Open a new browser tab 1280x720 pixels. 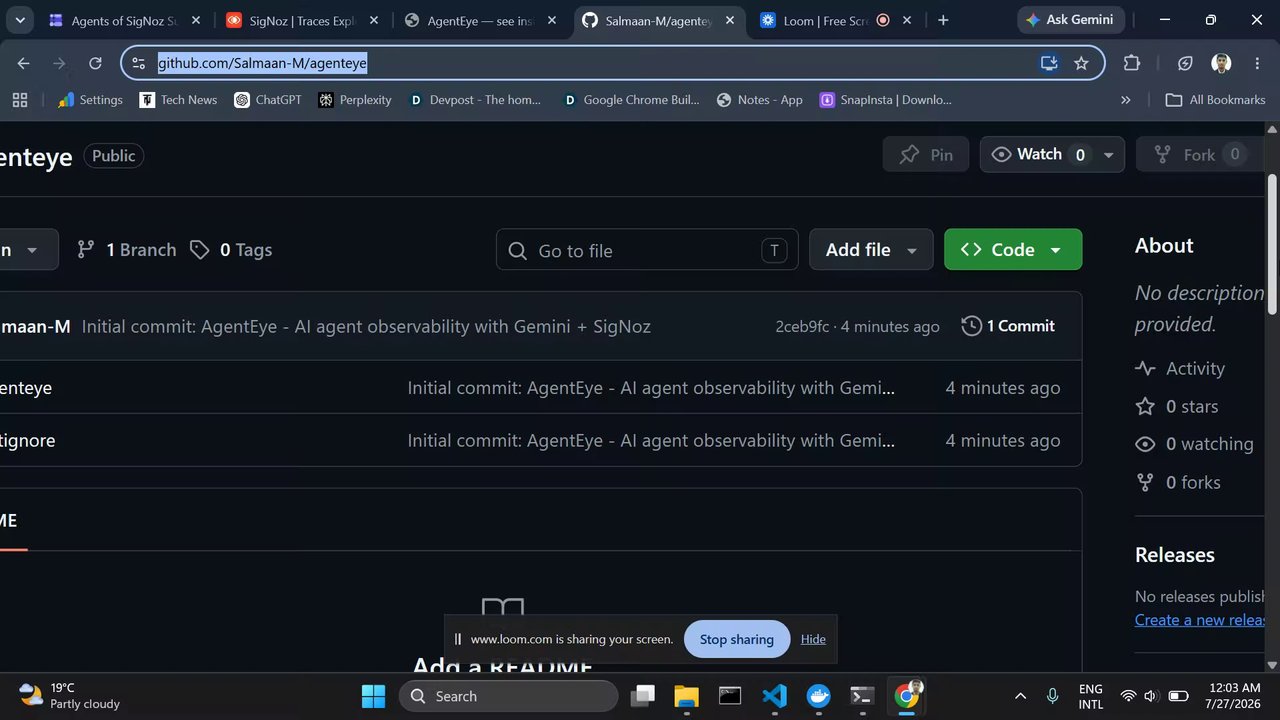click(943, 20)
